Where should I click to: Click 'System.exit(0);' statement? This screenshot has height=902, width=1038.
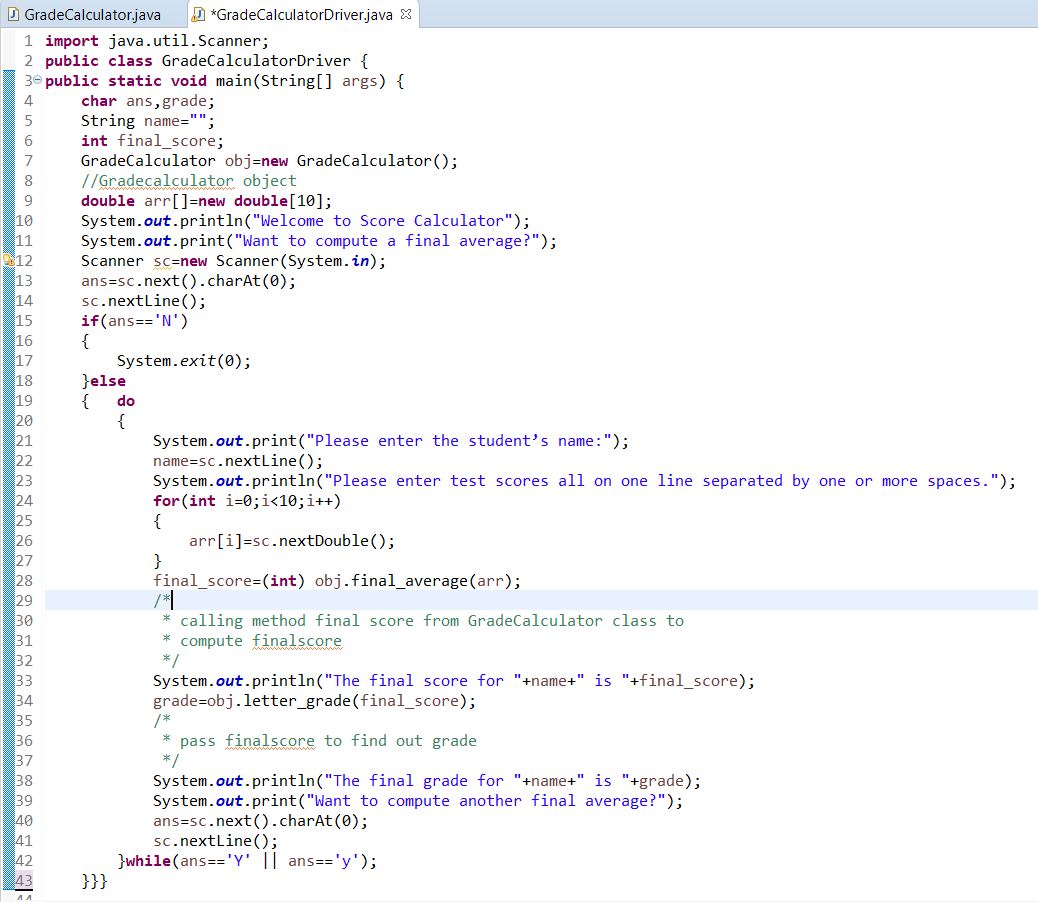(184, 361)
